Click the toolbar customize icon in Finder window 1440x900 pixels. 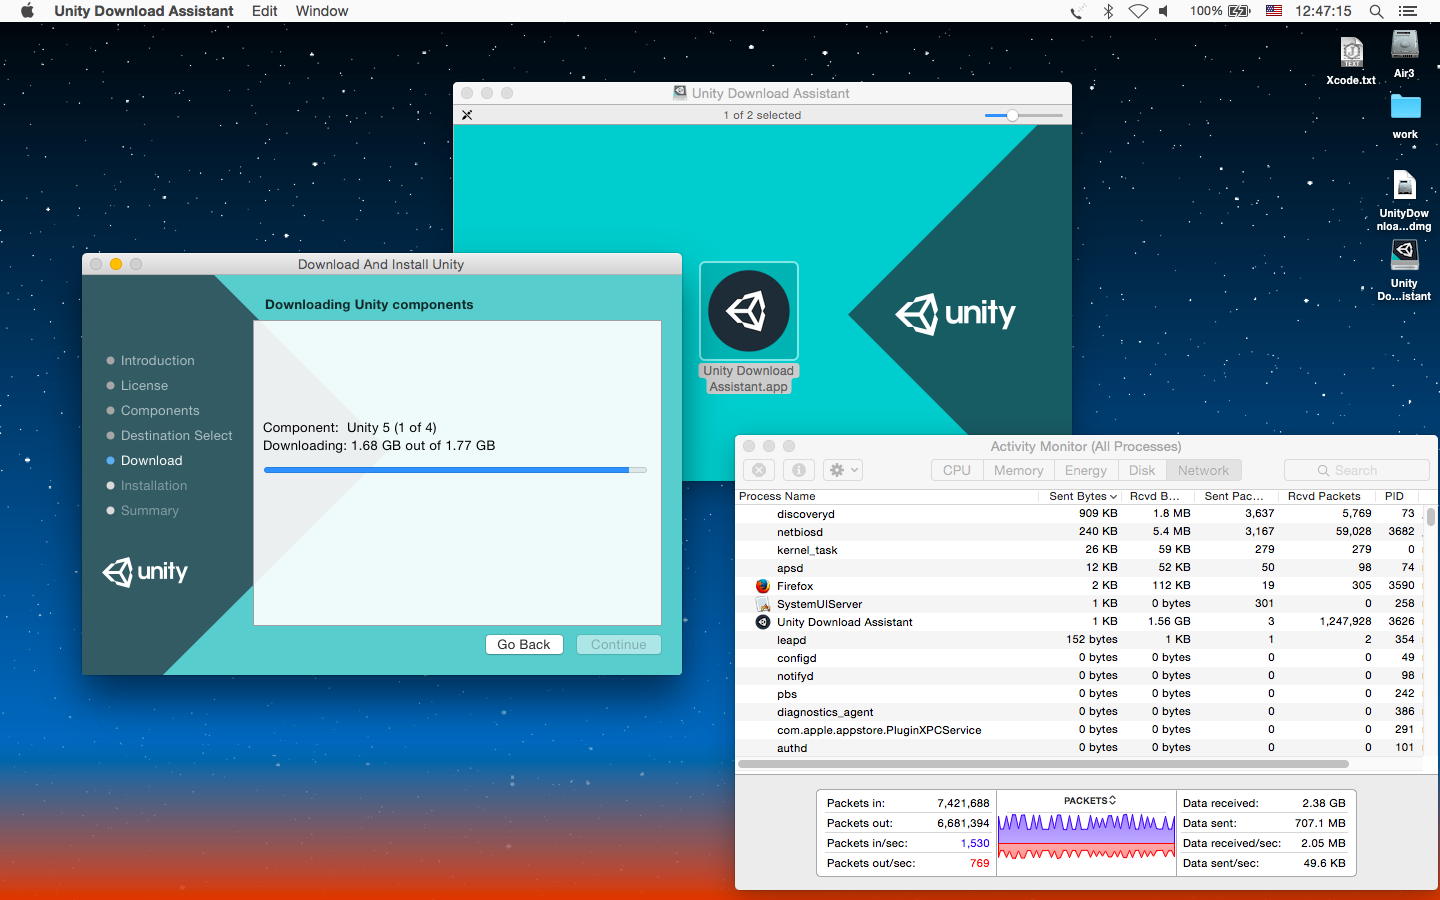click(x=467, y=115)
